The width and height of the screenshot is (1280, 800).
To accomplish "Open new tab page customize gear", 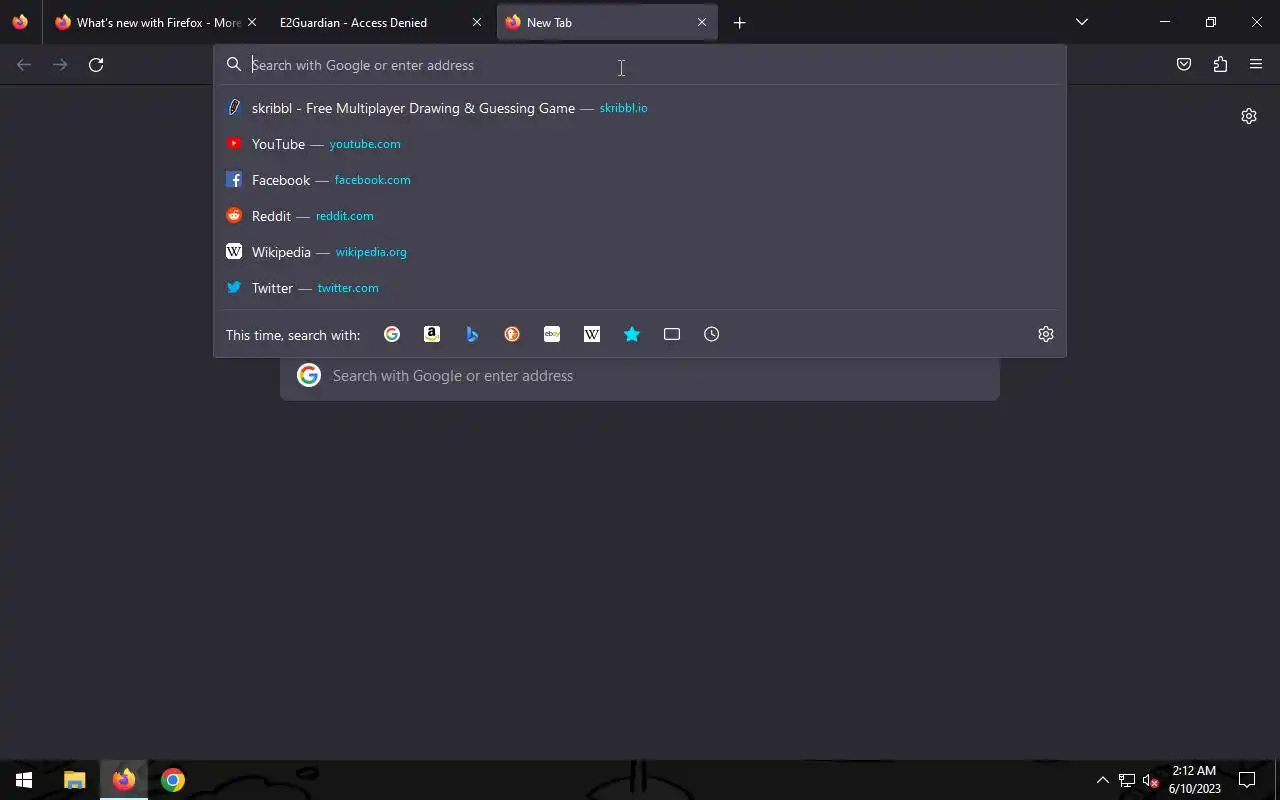I will [1249, 116].
